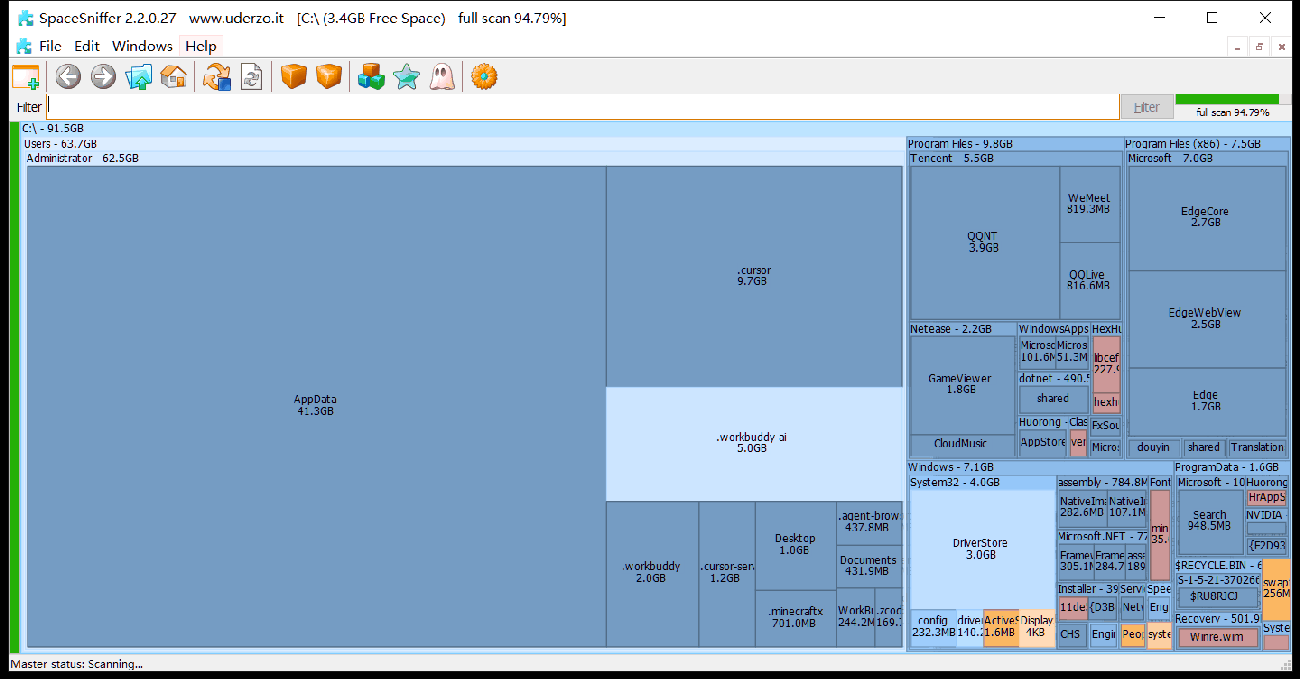The height and width of the screenshot is (679, 1300).
Task: Select the WeMeet 819.3MB block
Action: click(x=1090, y=204)
